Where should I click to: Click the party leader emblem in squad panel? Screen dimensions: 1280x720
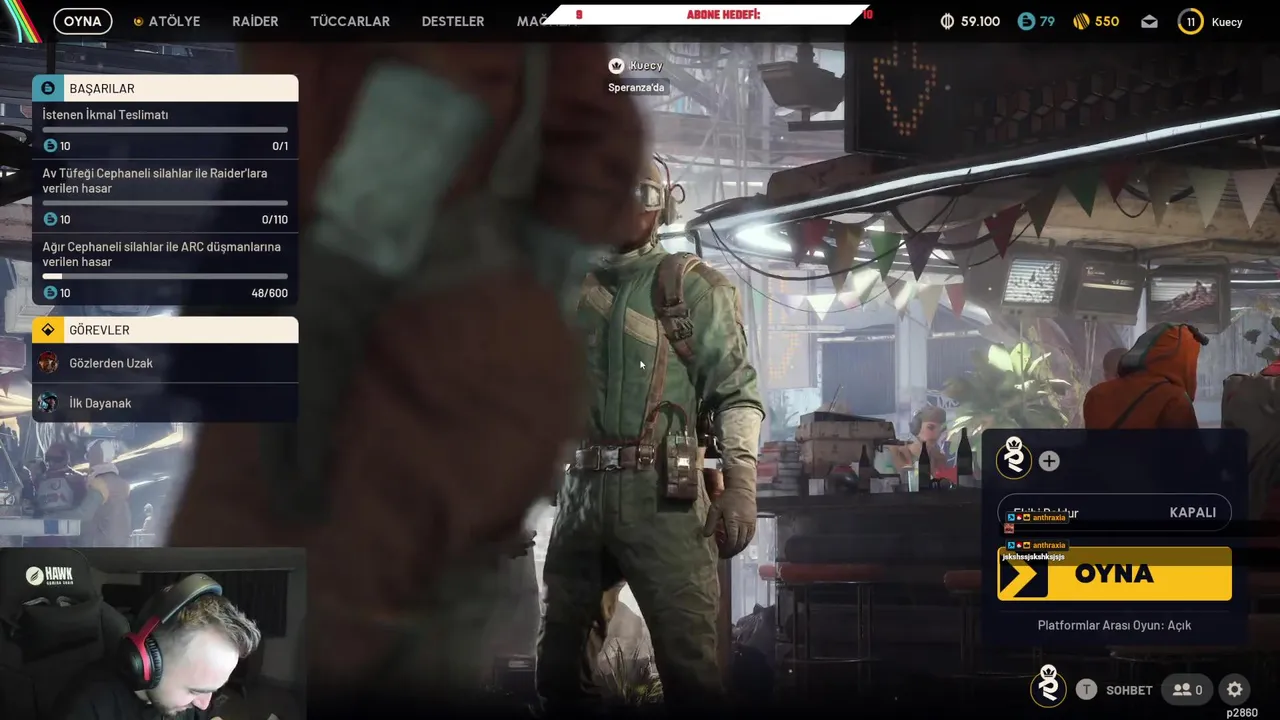point(1015,459)
